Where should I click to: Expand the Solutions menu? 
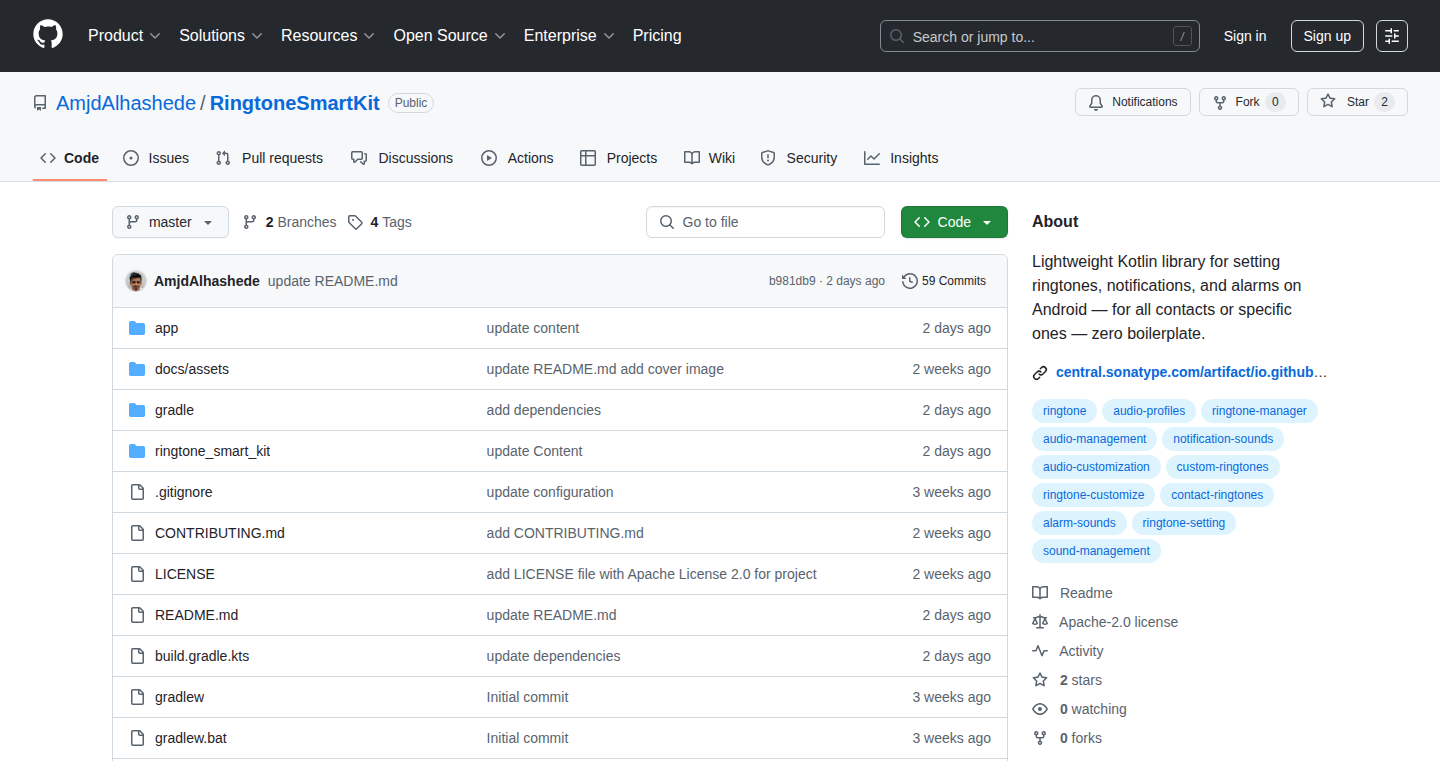(x=221, y=36)
